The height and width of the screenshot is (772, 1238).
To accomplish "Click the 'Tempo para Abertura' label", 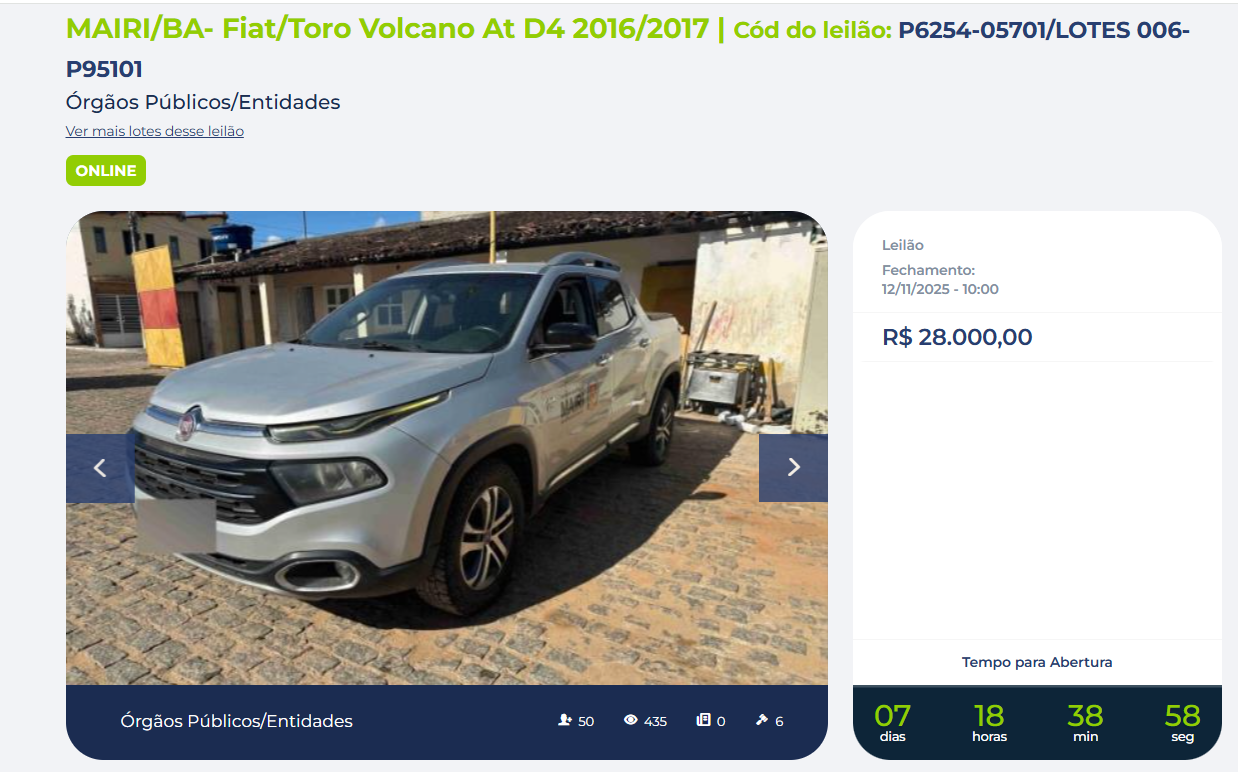I will pyautogui.click(x=1037, y=662).
